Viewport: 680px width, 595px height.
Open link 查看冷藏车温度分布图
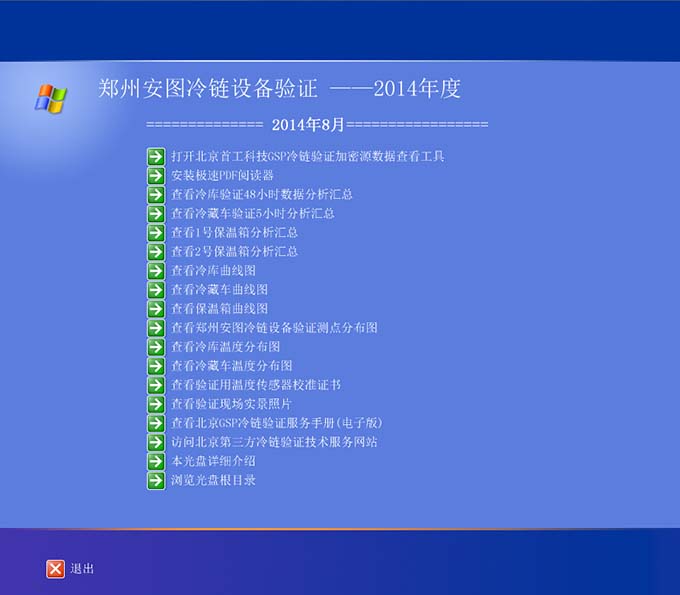[x=231, y=366]
